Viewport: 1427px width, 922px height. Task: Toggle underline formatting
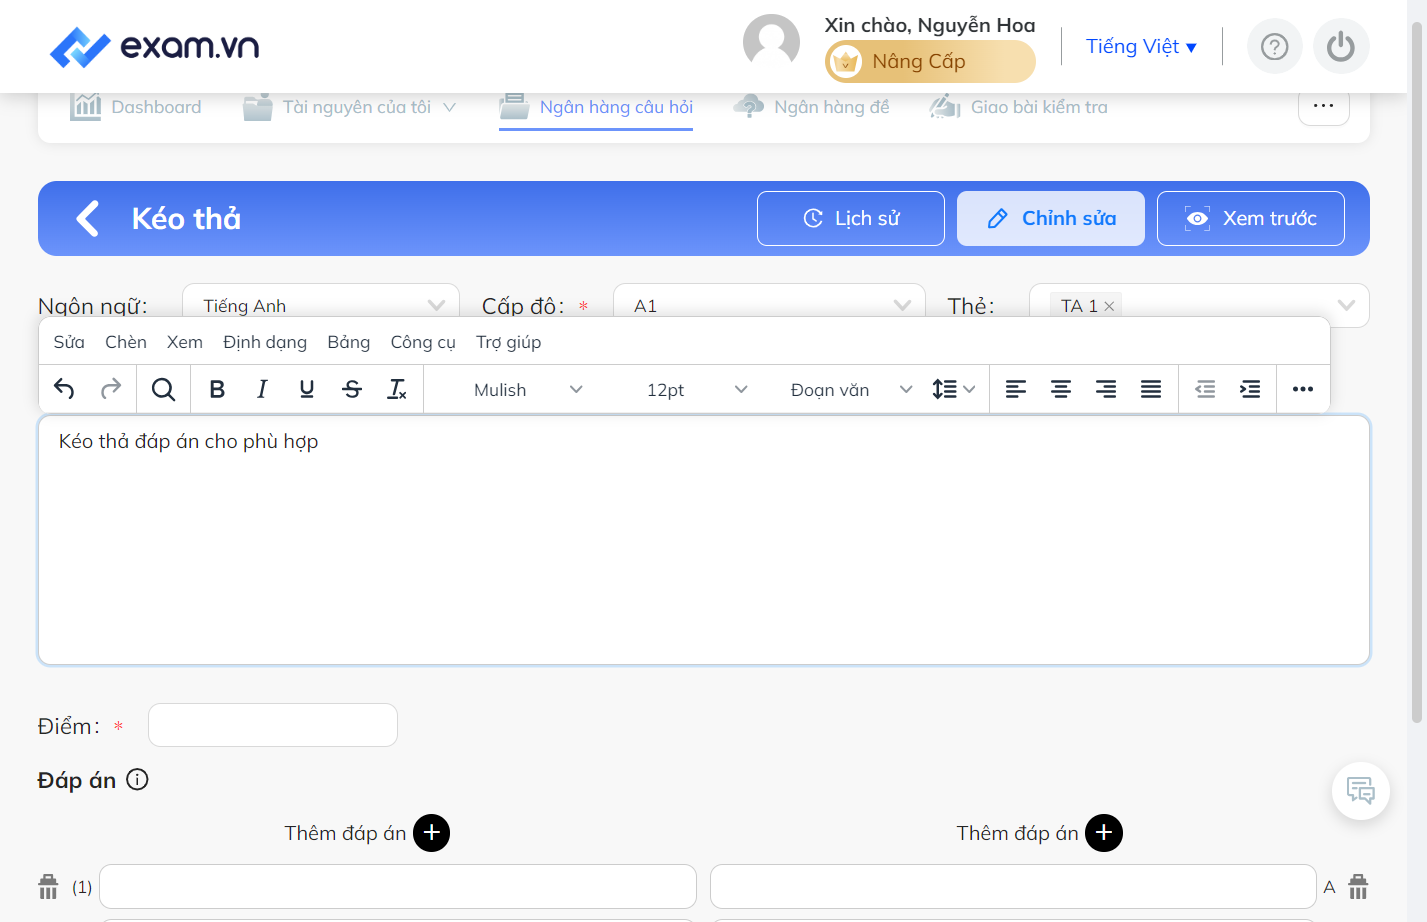coord(307,389)
